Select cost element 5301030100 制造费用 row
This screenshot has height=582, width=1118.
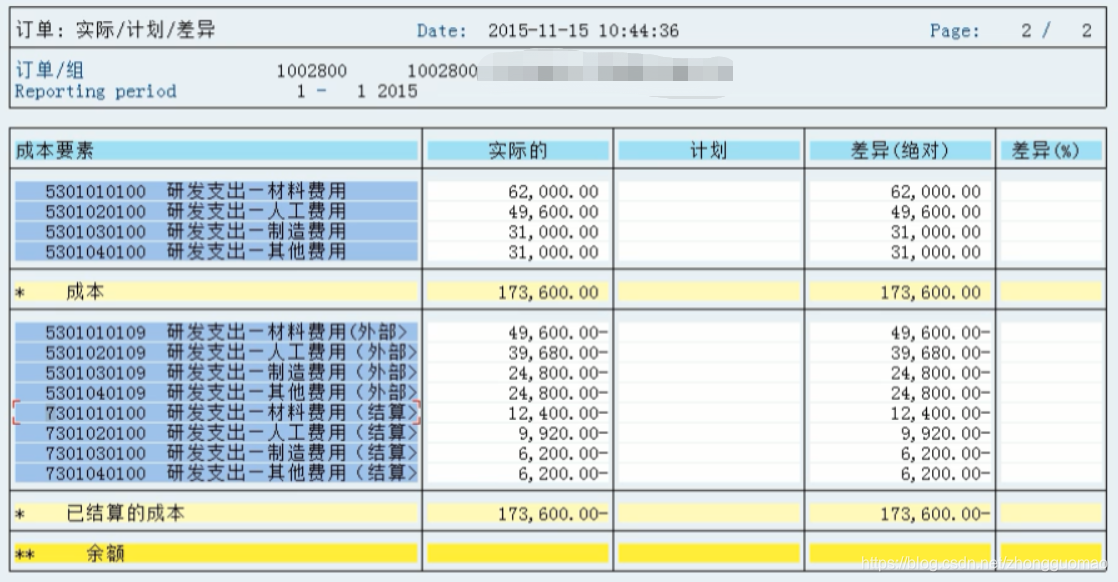(x=216, y=231)
